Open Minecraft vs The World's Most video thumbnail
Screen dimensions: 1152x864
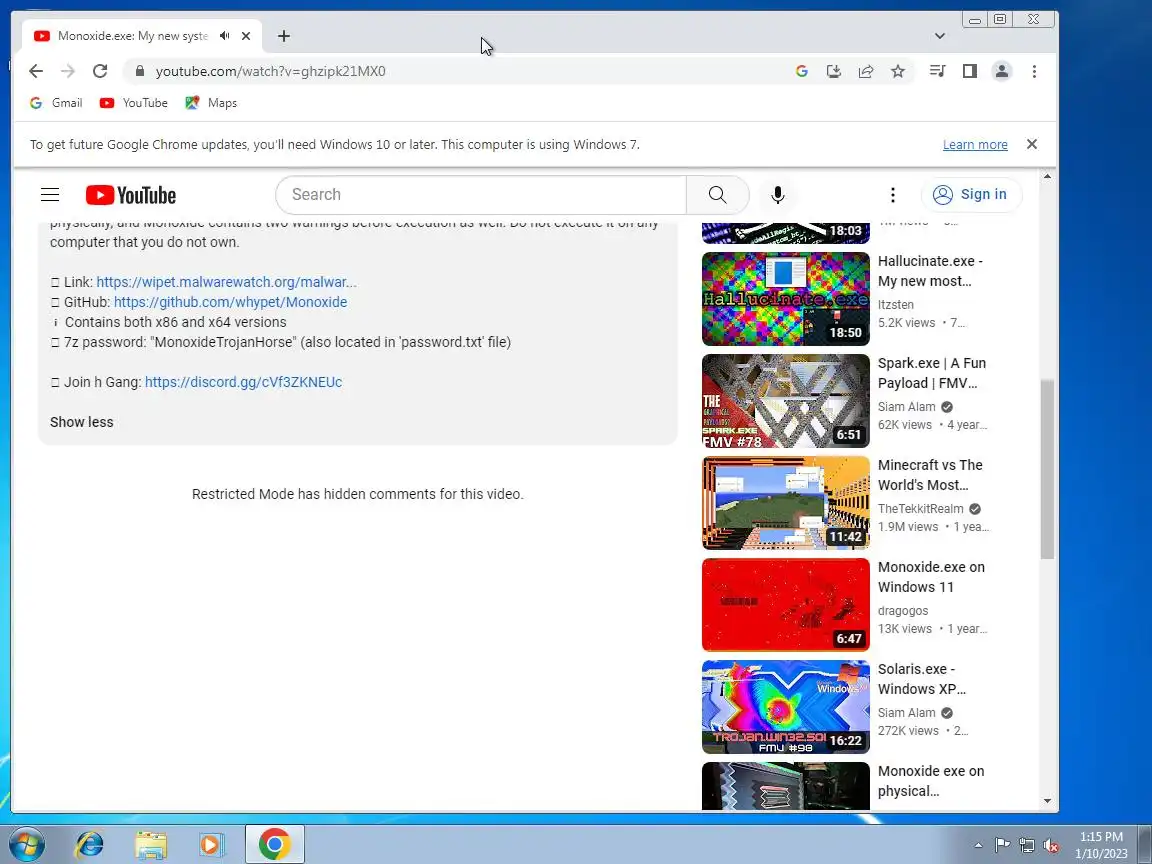pyautogui.click(x=785, y=503)
